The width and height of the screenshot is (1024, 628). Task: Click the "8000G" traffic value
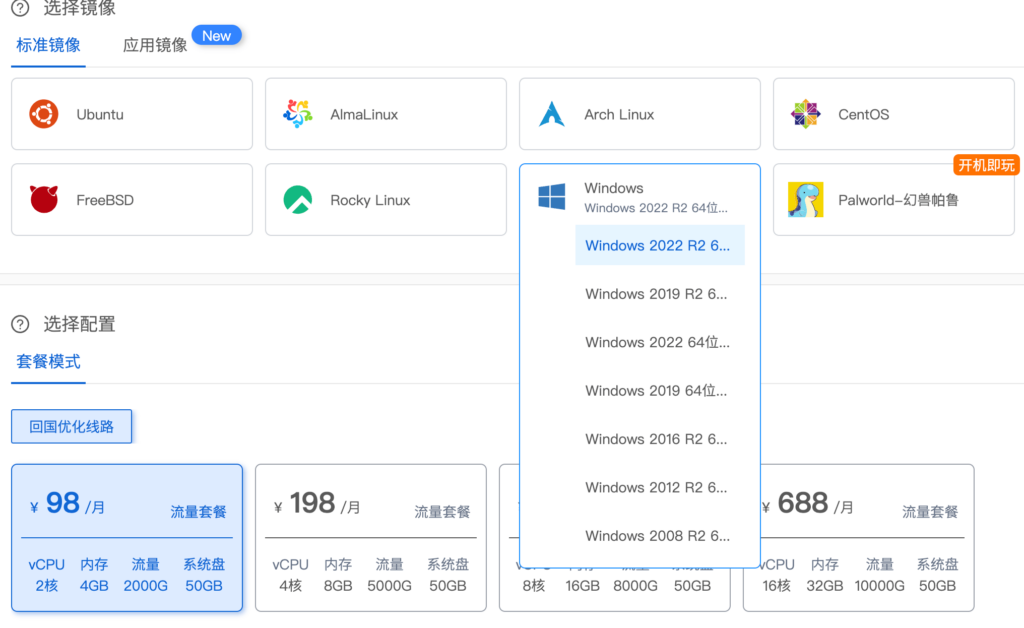click(635, 586)
